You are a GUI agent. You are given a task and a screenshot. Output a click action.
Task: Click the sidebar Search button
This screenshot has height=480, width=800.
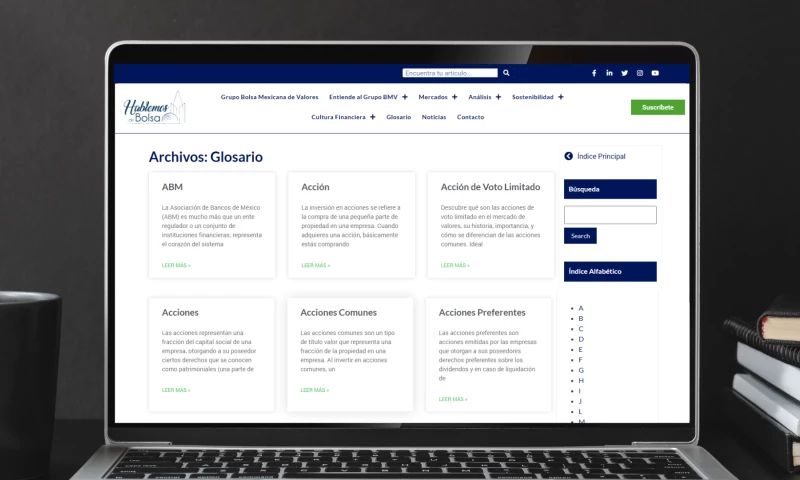click(580, 236)
